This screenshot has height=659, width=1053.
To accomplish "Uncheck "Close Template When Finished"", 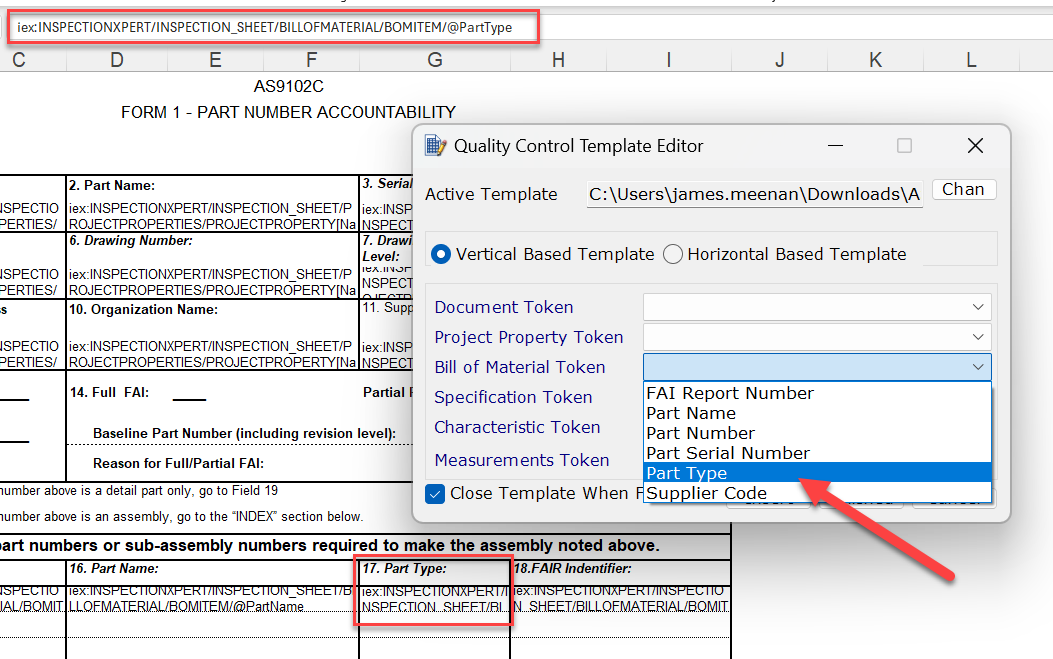I will tap(435, 493).
